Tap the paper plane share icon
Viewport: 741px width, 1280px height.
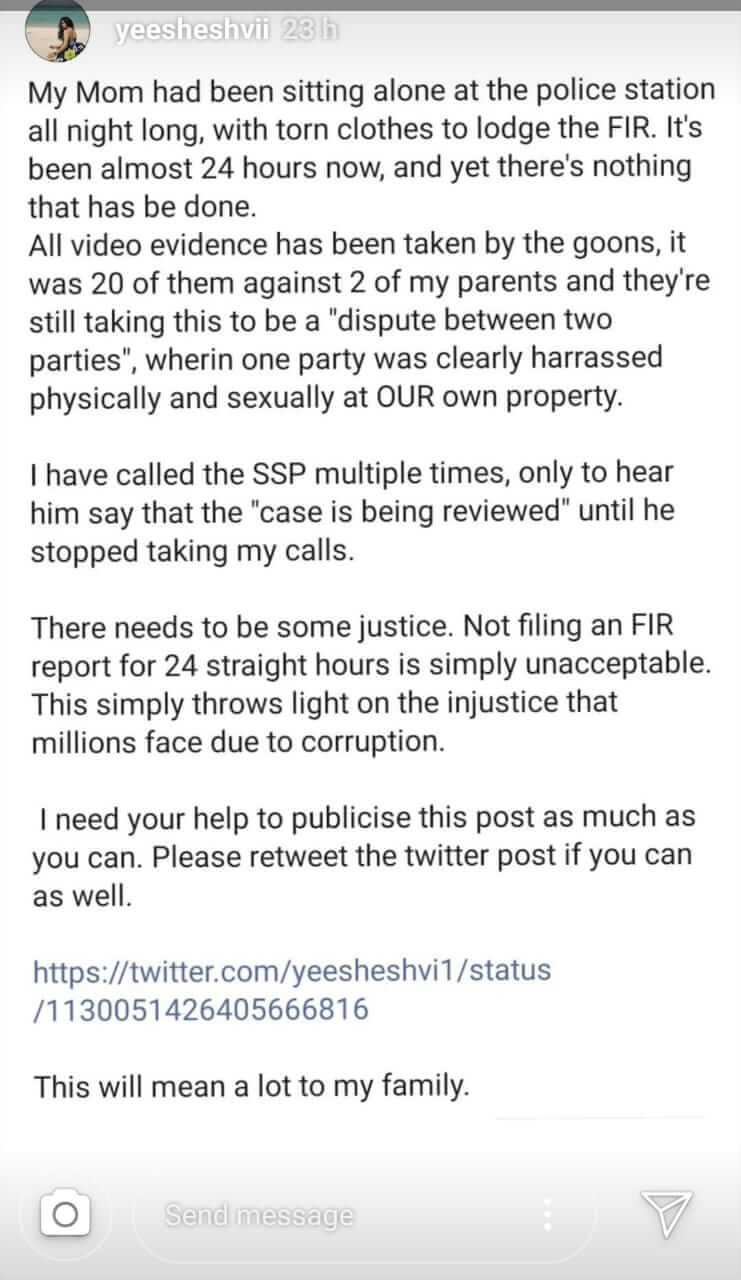668,1214
